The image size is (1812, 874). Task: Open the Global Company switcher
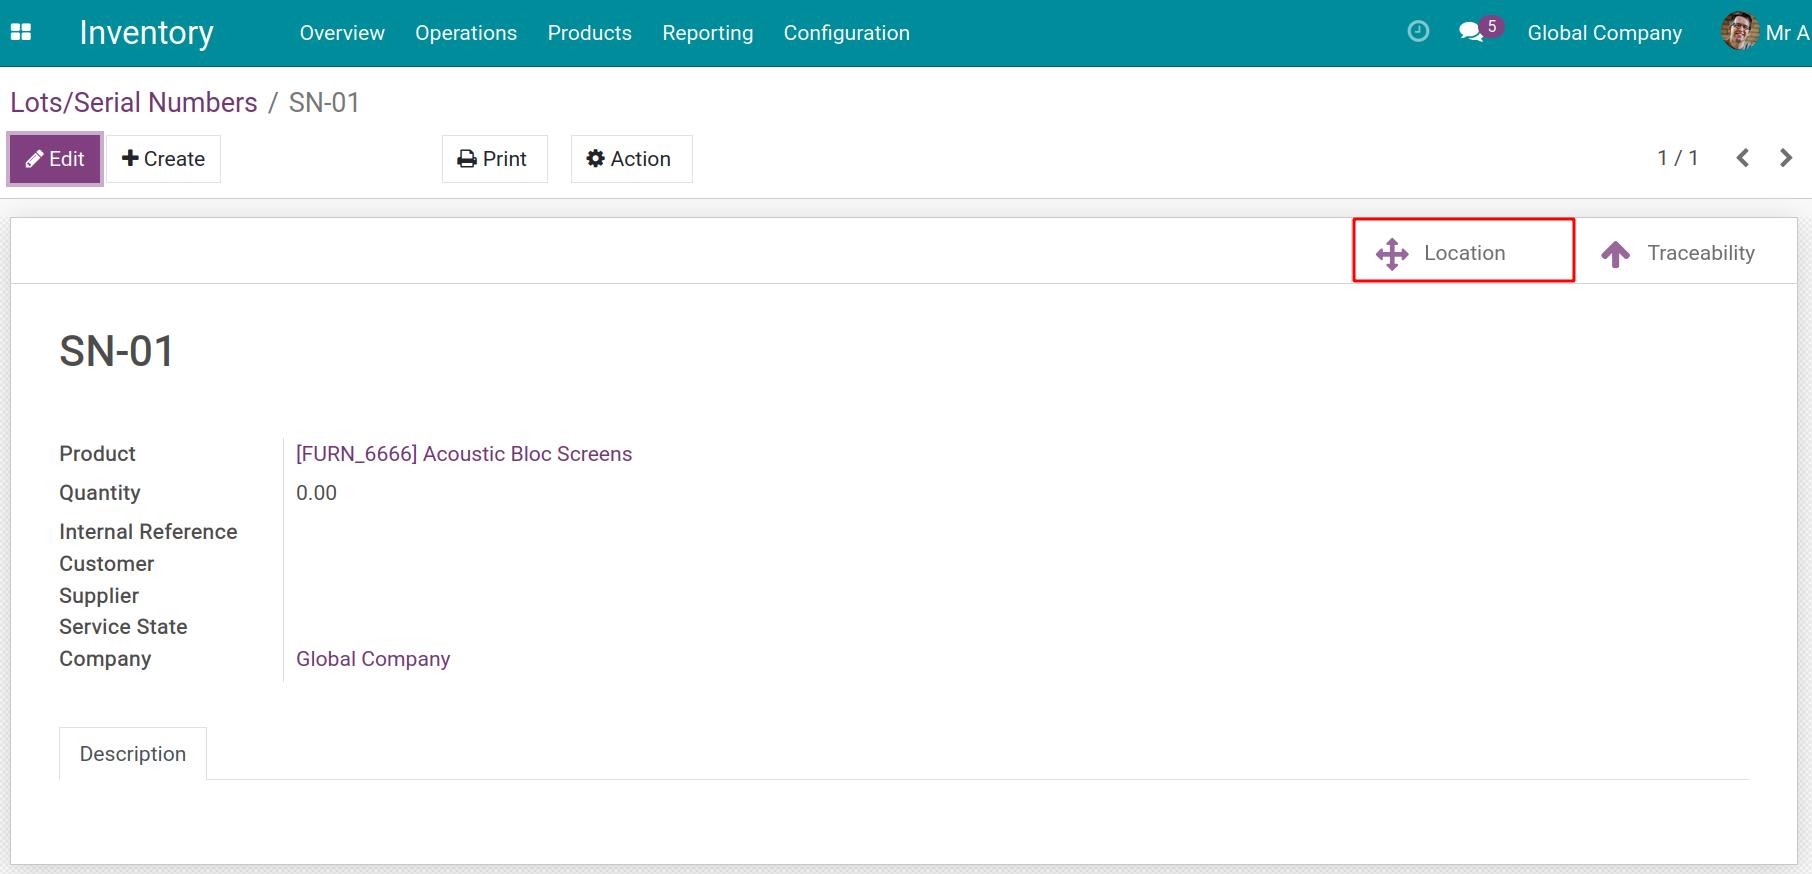pos(1604,33)
